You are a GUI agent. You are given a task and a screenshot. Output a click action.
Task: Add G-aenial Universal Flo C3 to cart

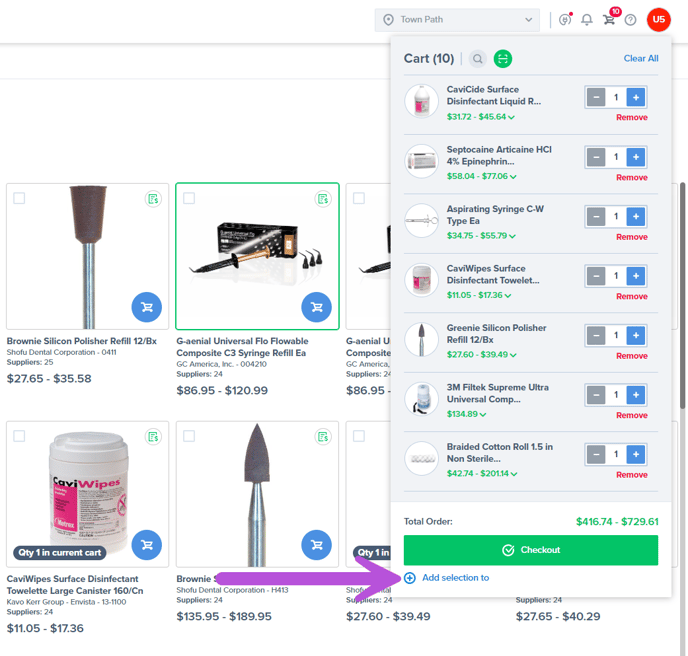tap(316, 307)
